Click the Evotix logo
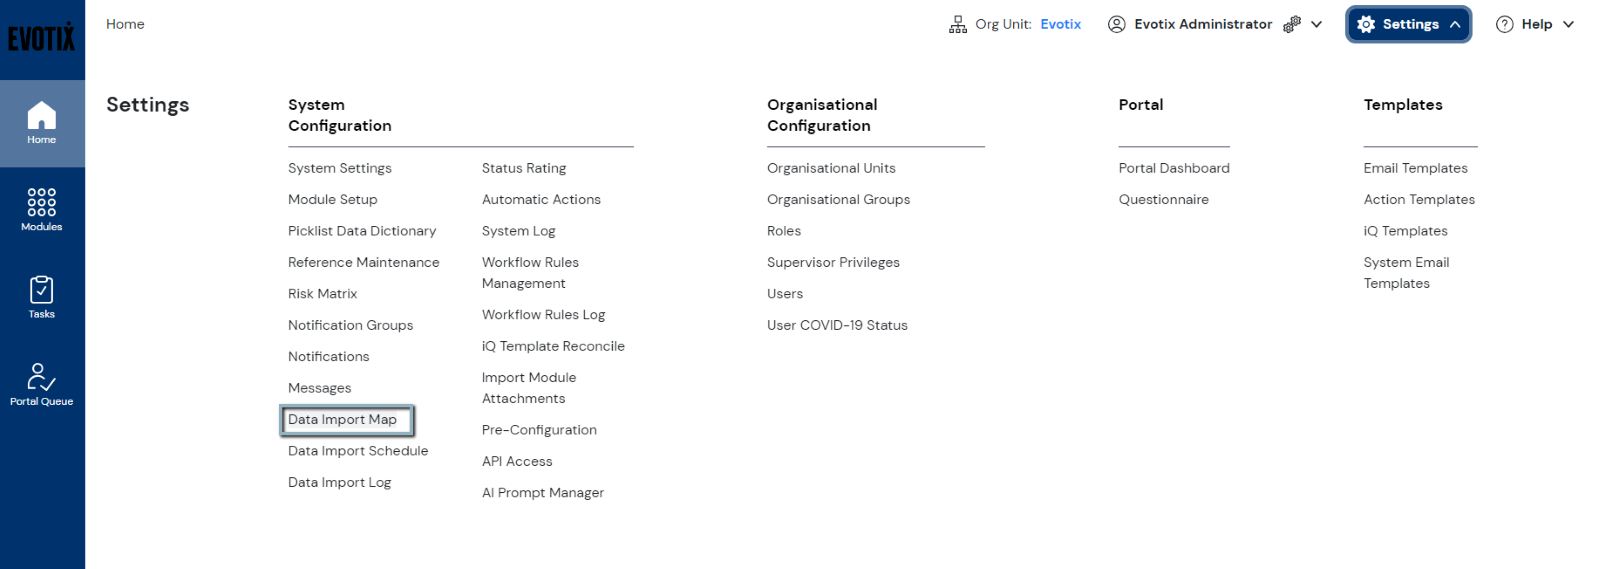 click(x=42, y=38)
